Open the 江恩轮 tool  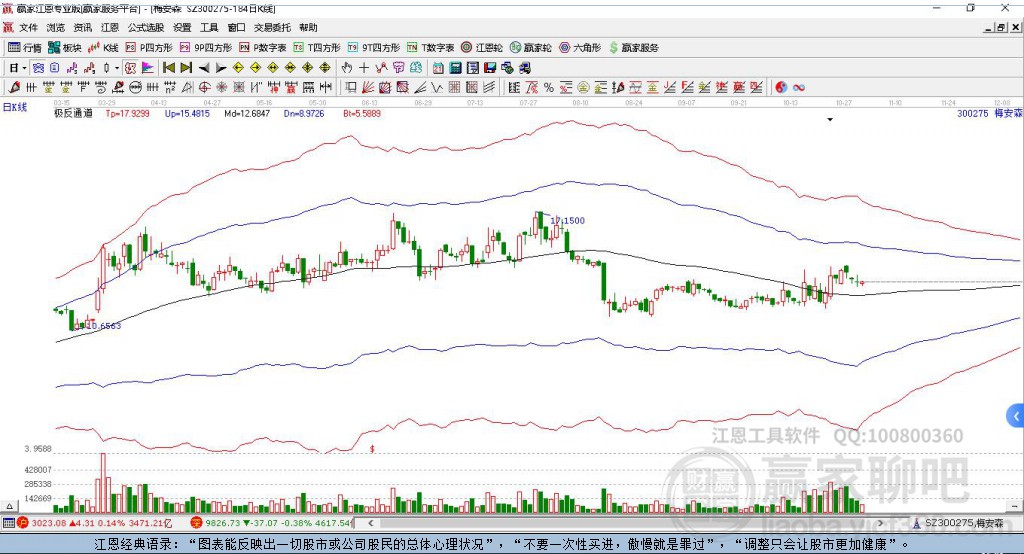pos(481,48)
